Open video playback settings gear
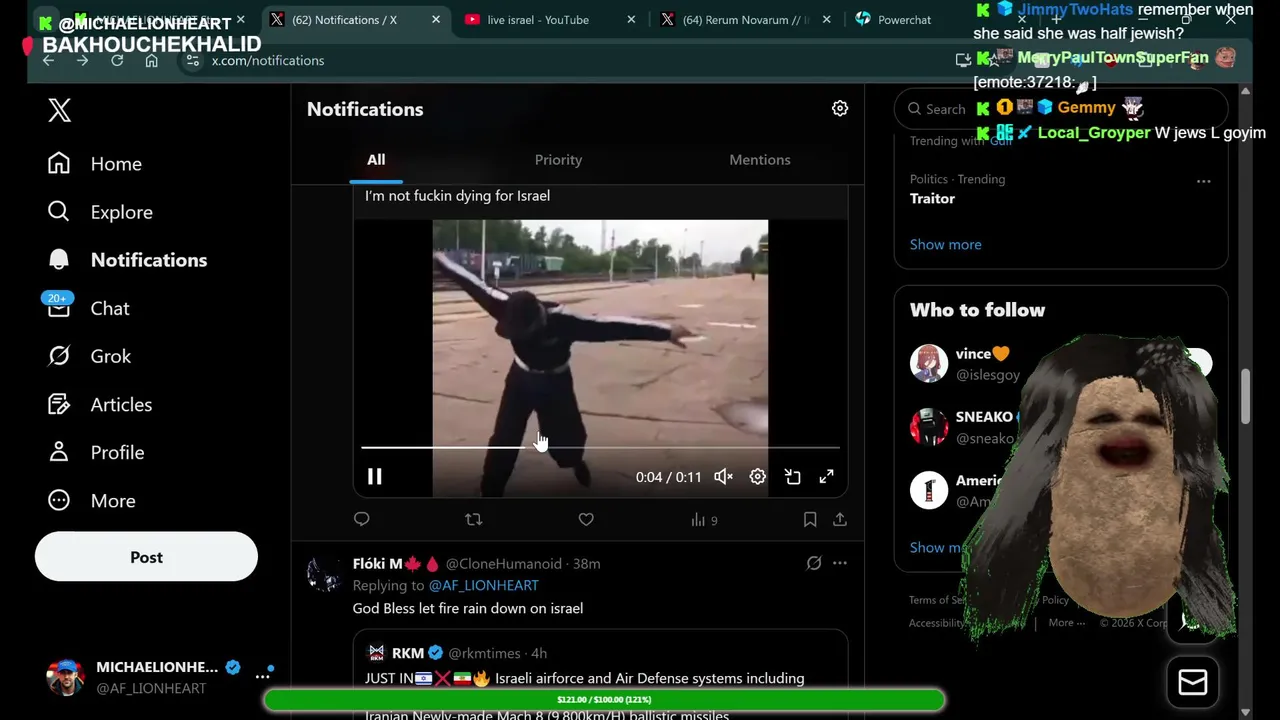Screen dimensions: 1280x720 tap(758, 477)
